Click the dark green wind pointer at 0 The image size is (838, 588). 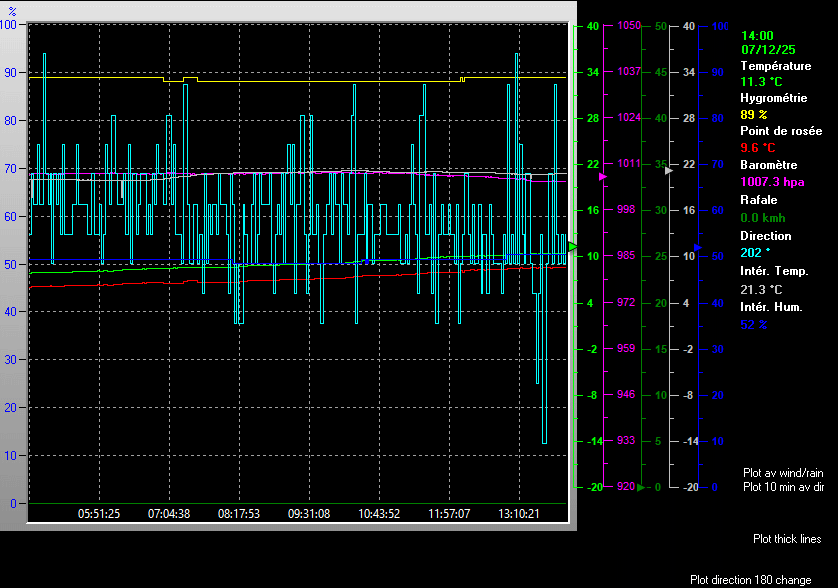pos(641,487)
